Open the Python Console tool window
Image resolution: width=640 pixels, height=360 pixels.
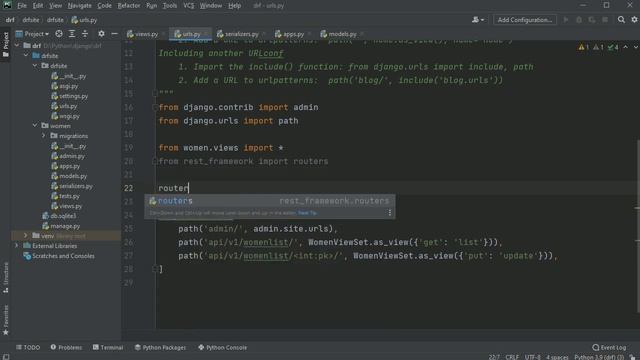[222, 347]
